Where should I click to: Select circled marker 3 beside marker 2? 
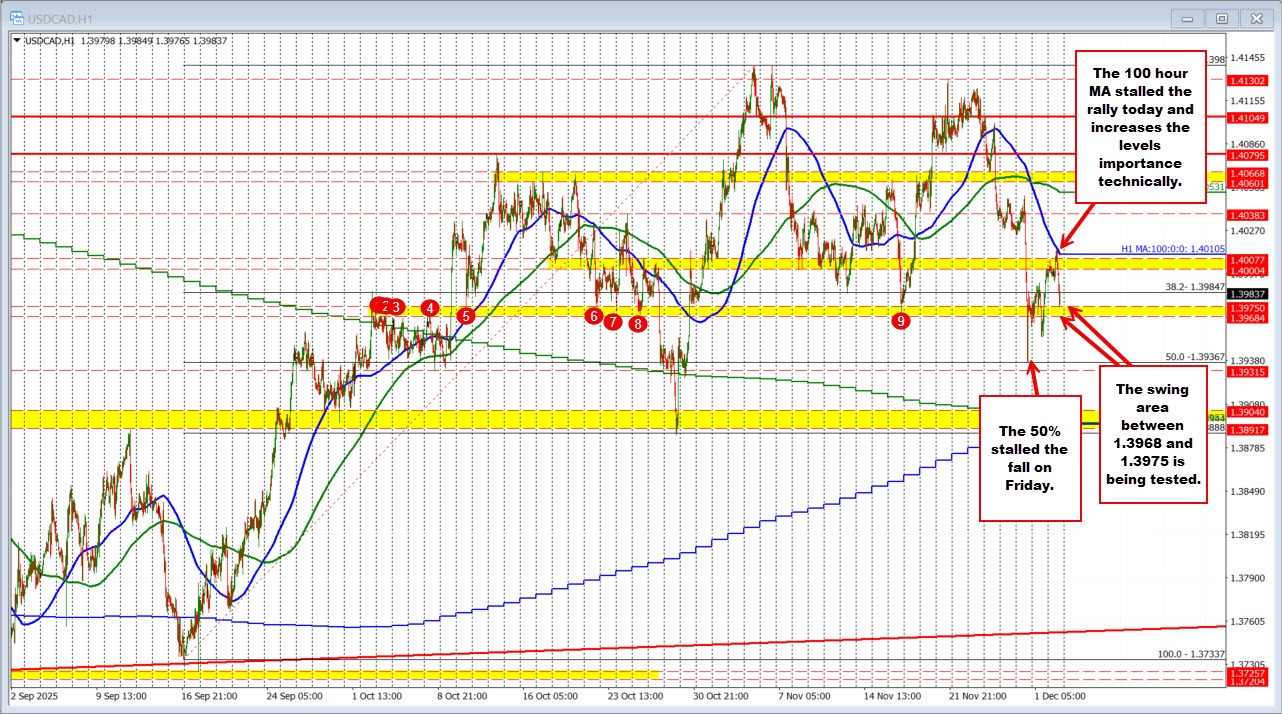(x=395, y=307)
